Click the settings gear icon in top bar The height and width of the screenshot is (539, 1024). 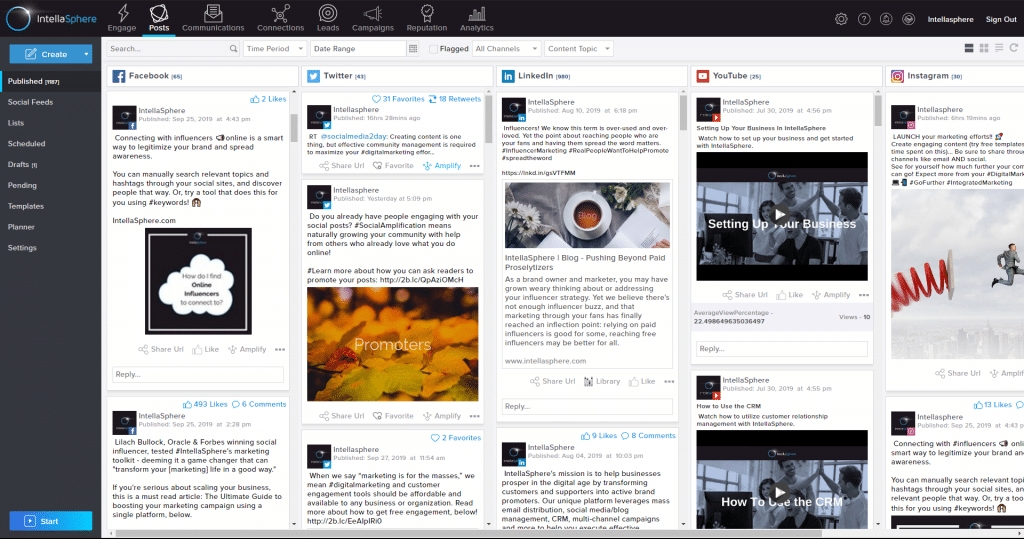pyautogui.click(x=841, y=19)
